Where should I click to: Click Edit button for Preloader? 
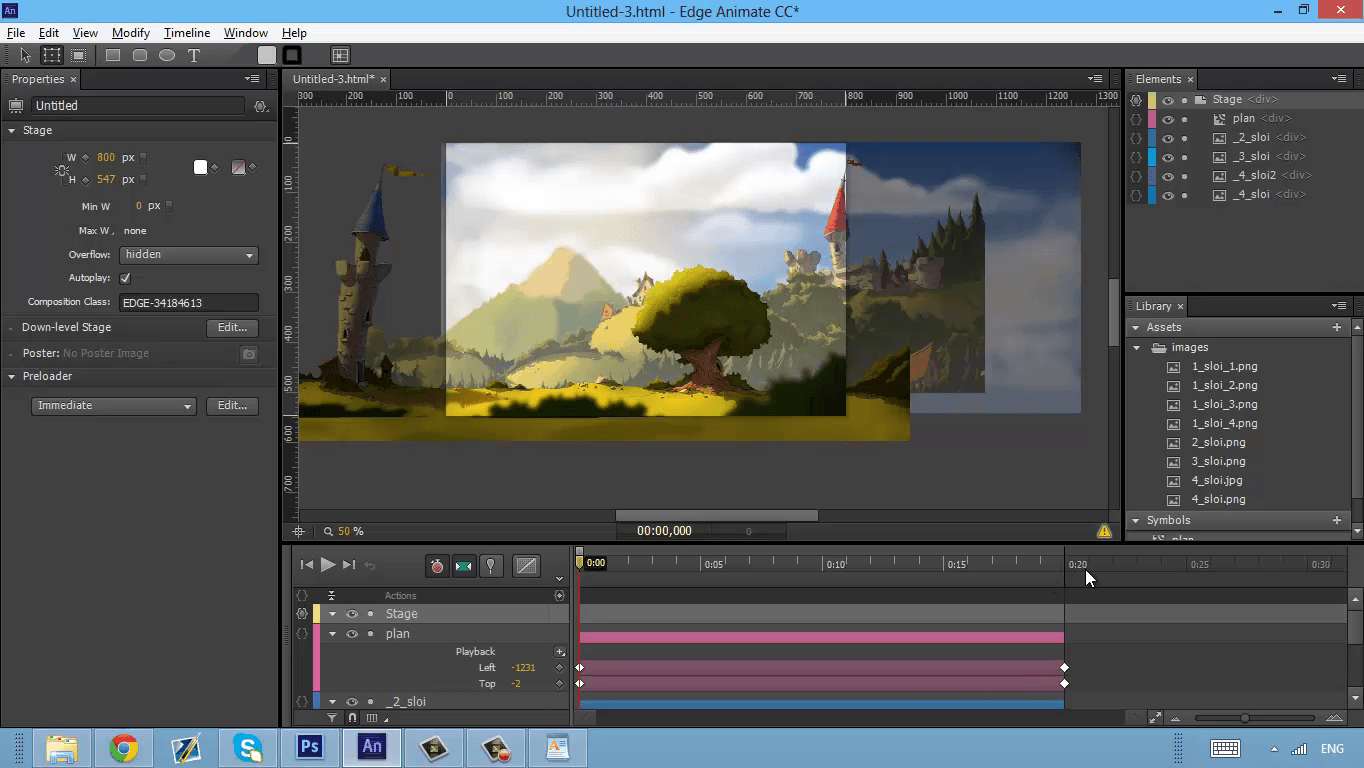(x=232, y=406)
